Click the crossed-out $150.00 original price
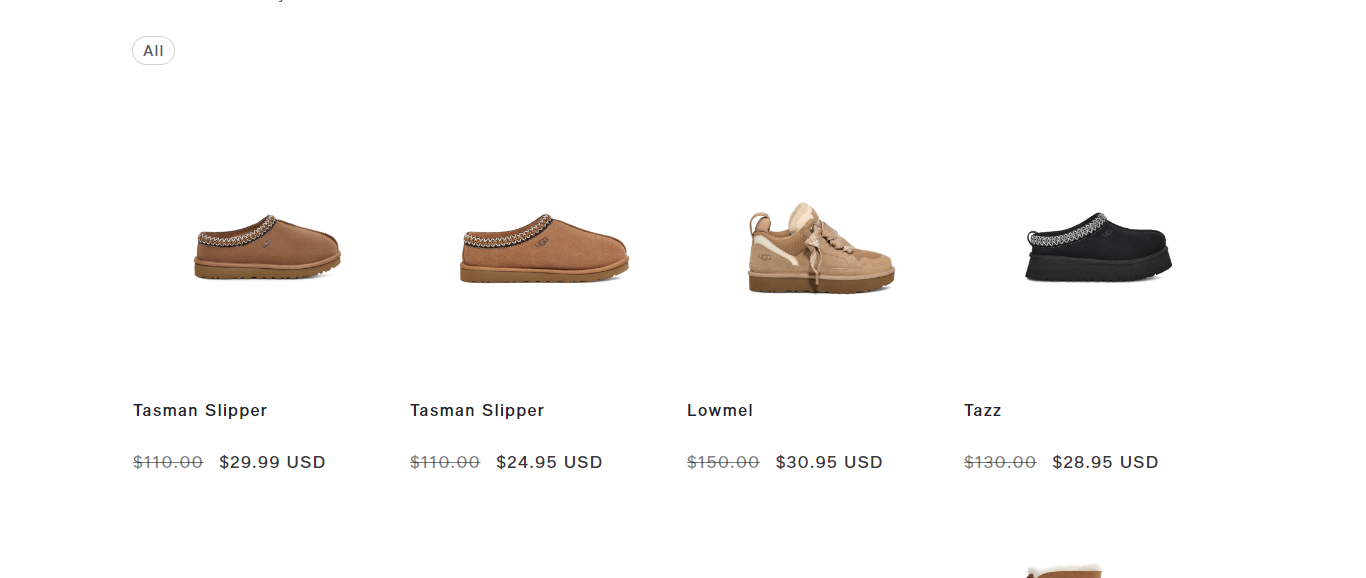Viewport: 1366px width, 578px height. pos(723,462)
